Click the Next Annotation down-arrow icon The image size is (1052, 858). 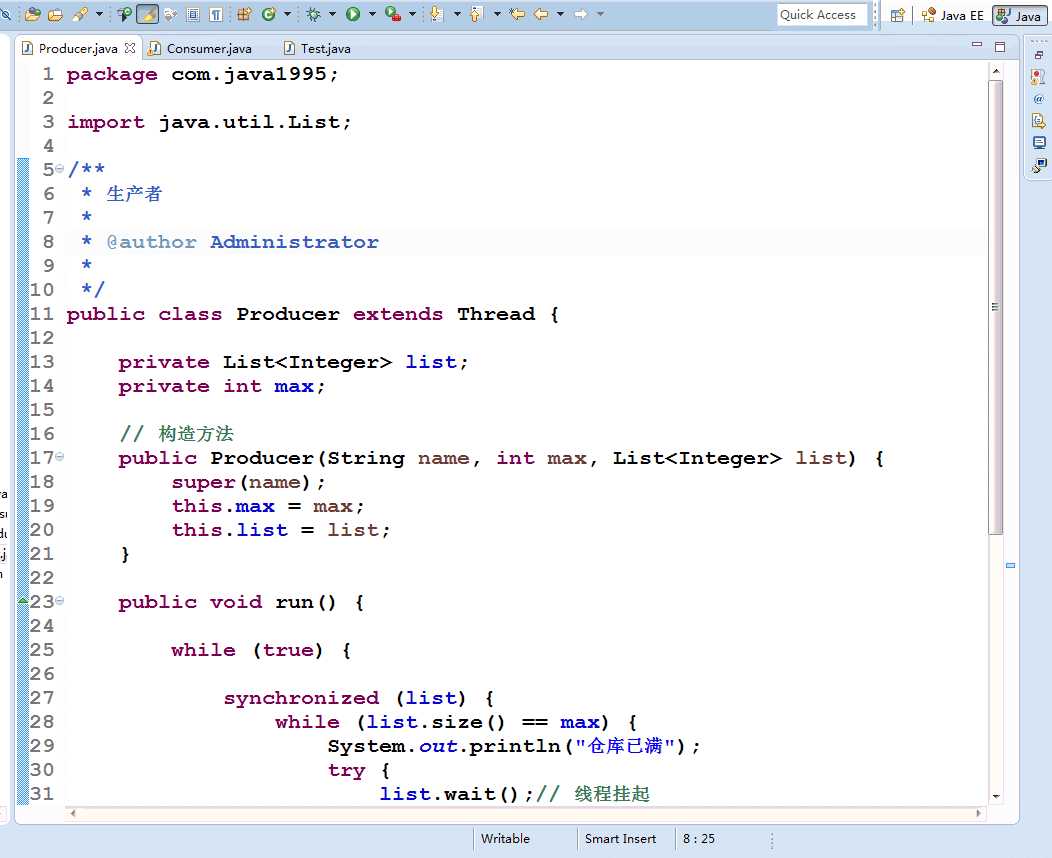pos(436,13)
